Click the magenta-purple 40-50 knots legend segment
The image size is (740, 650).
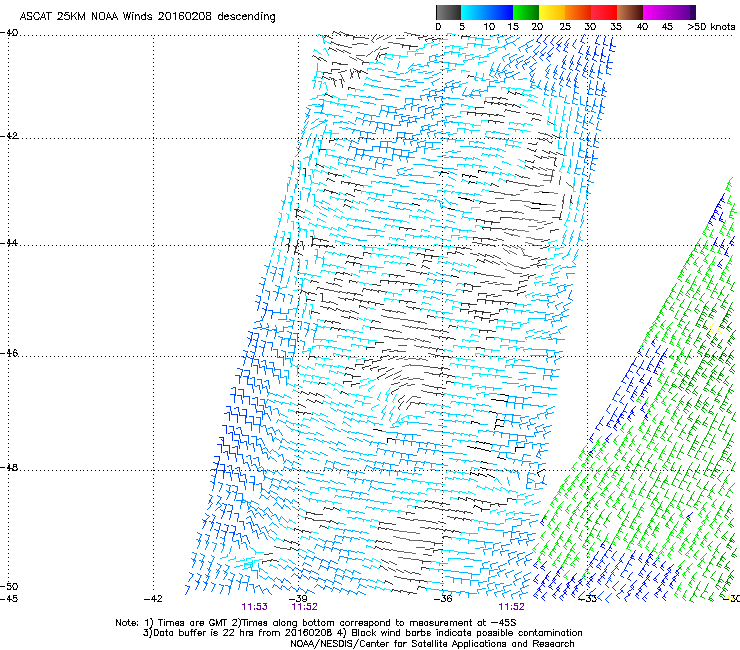[x=669, y=12]
